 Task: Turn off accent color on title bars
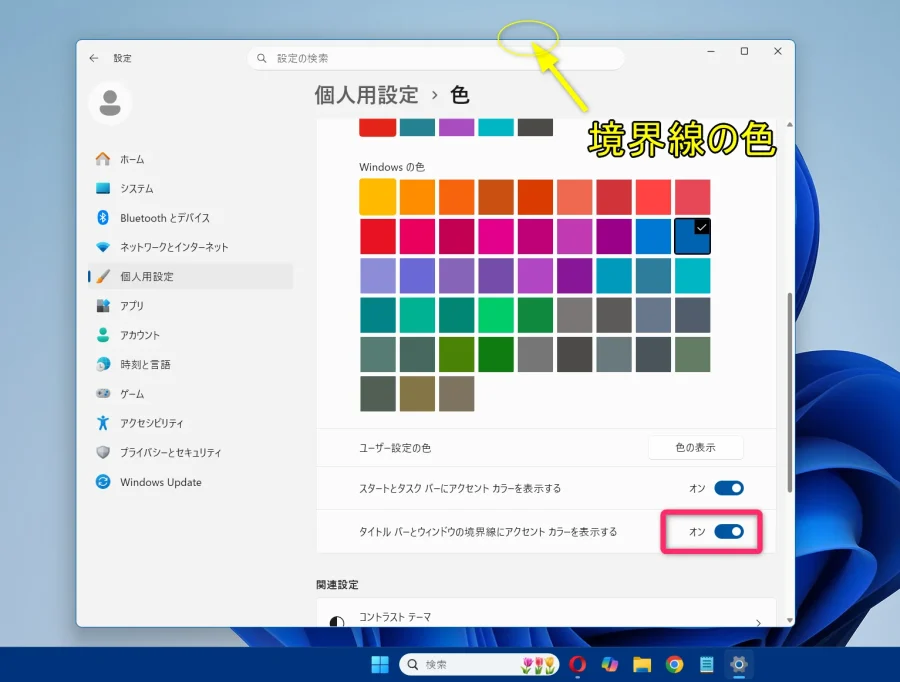coord(729,532)
